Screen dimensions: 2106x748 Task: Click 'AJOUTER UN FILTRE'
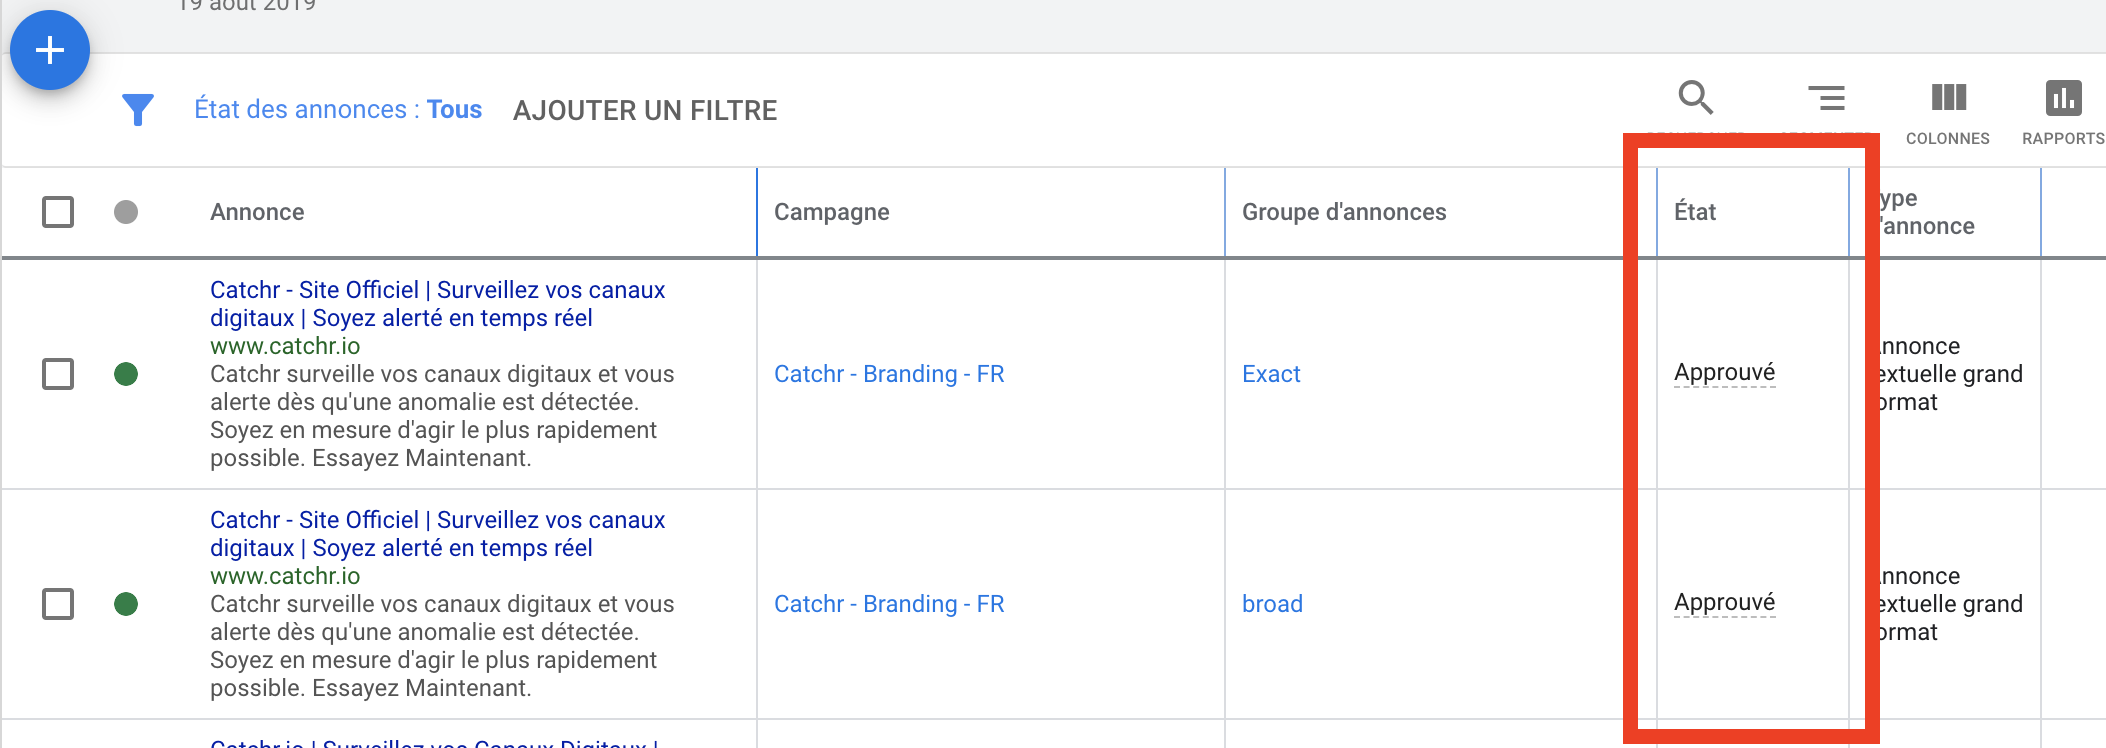645,110
